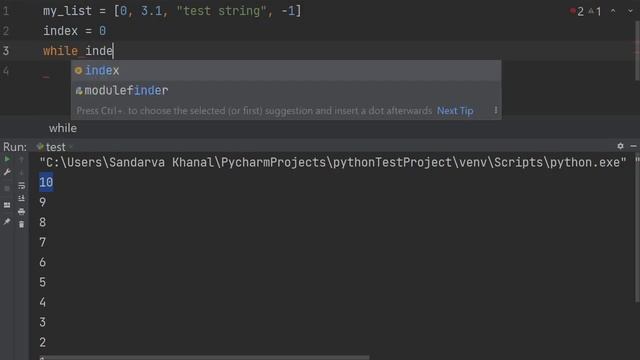This screenshot has width=640, height=360.
Task: Click the output value 6
Action: (x=42, y=262)
